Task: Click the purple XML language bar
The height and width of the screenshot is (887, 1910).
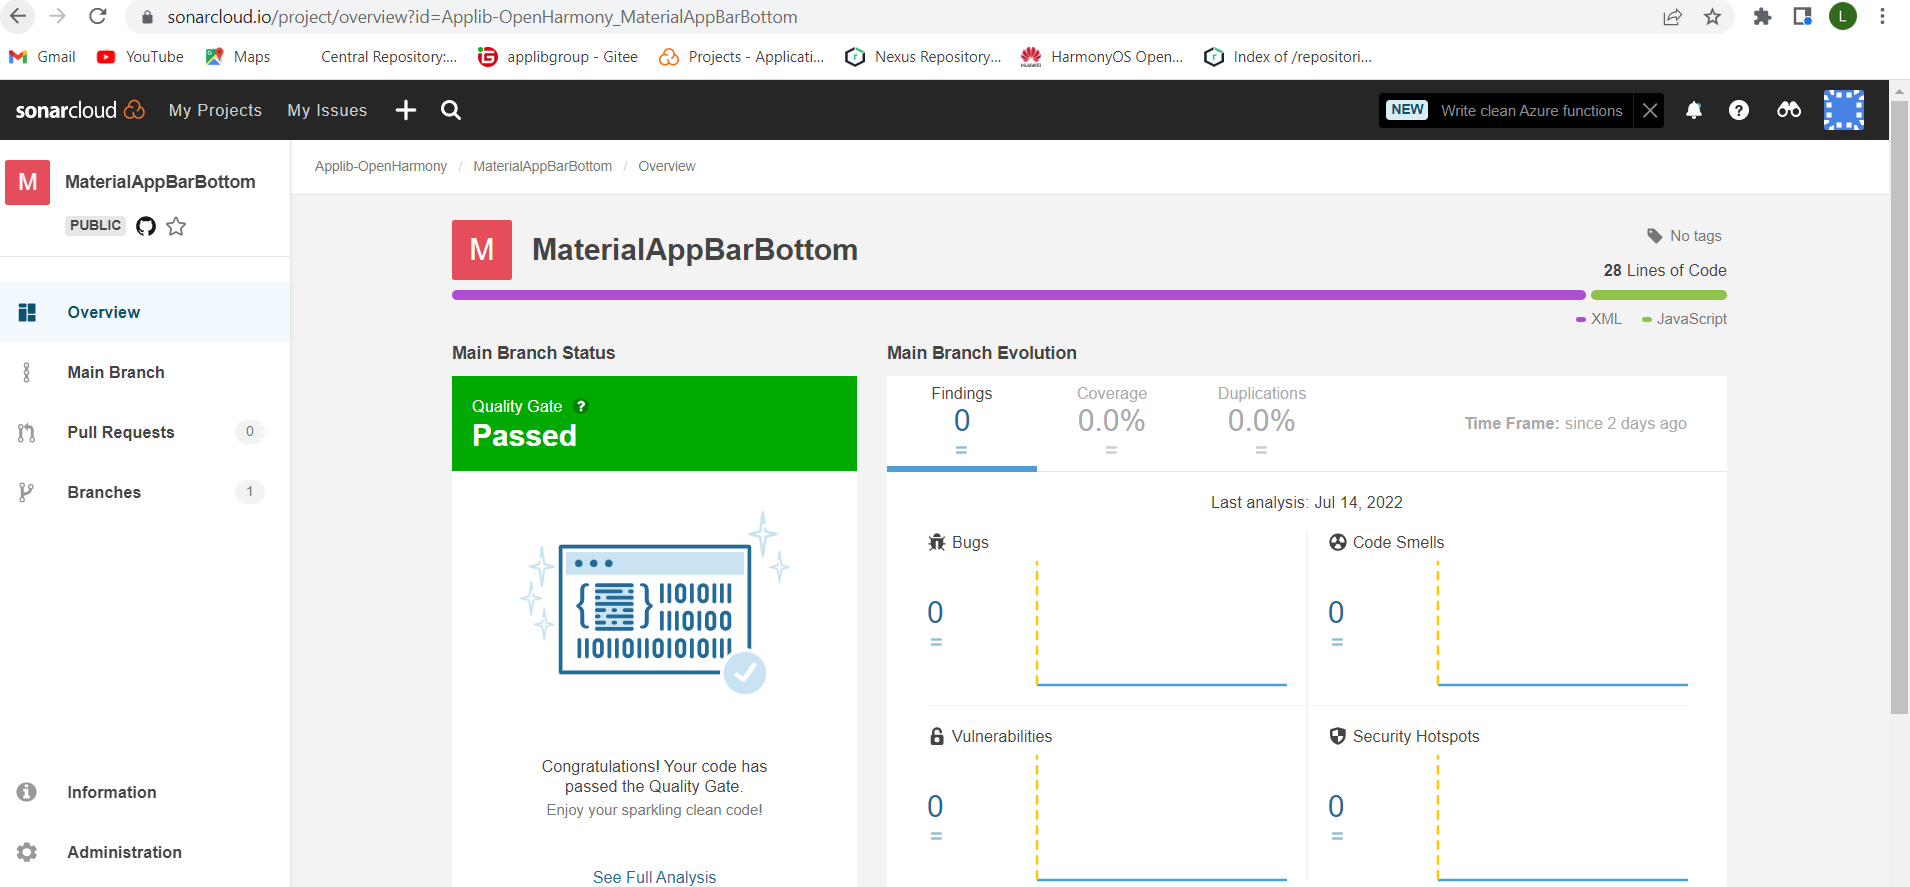Action: pos(1018,295)
